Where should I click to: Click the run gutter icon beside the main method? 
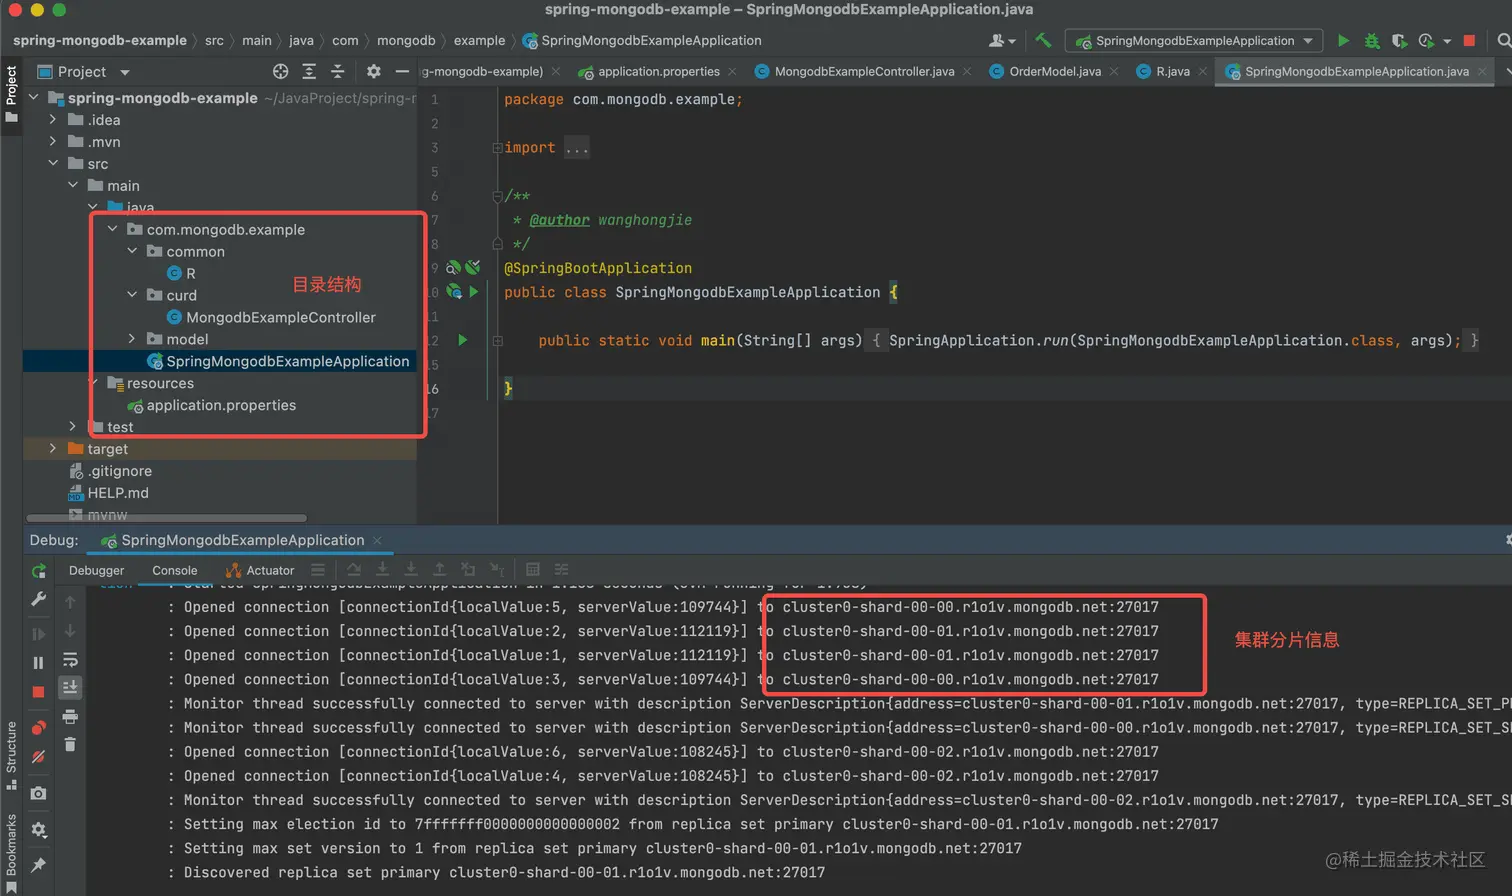point(462,340)
